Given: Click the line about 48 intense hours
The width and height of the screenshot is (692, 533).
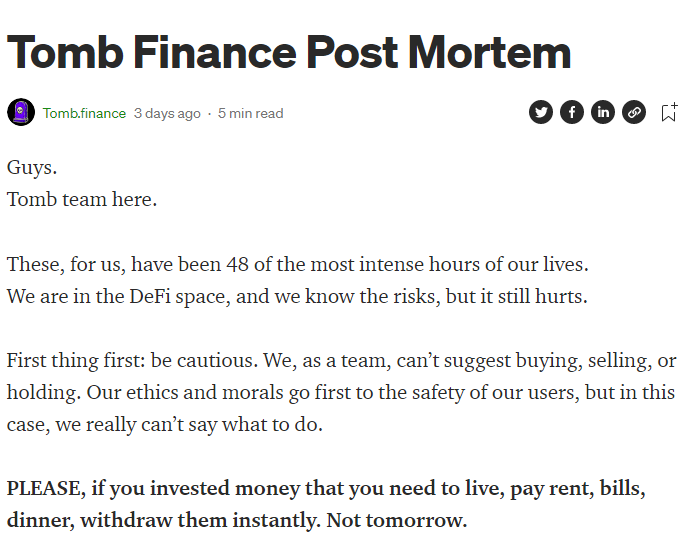Looking at the screenshot, I should click(298, 264).
